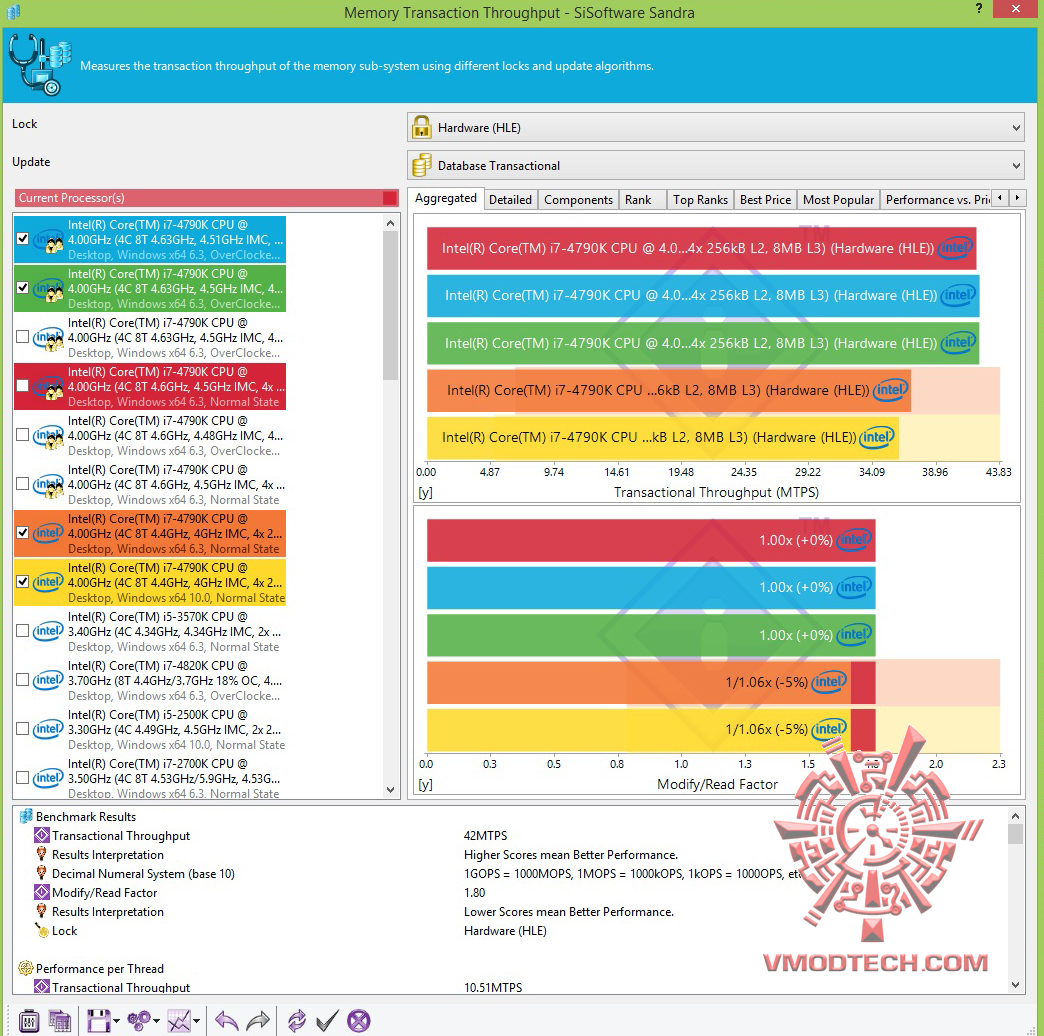Screen dimensions: 1044x1036
Task: Check the Core i5-2500K entry checkbox
Action: tap(23, 728)
